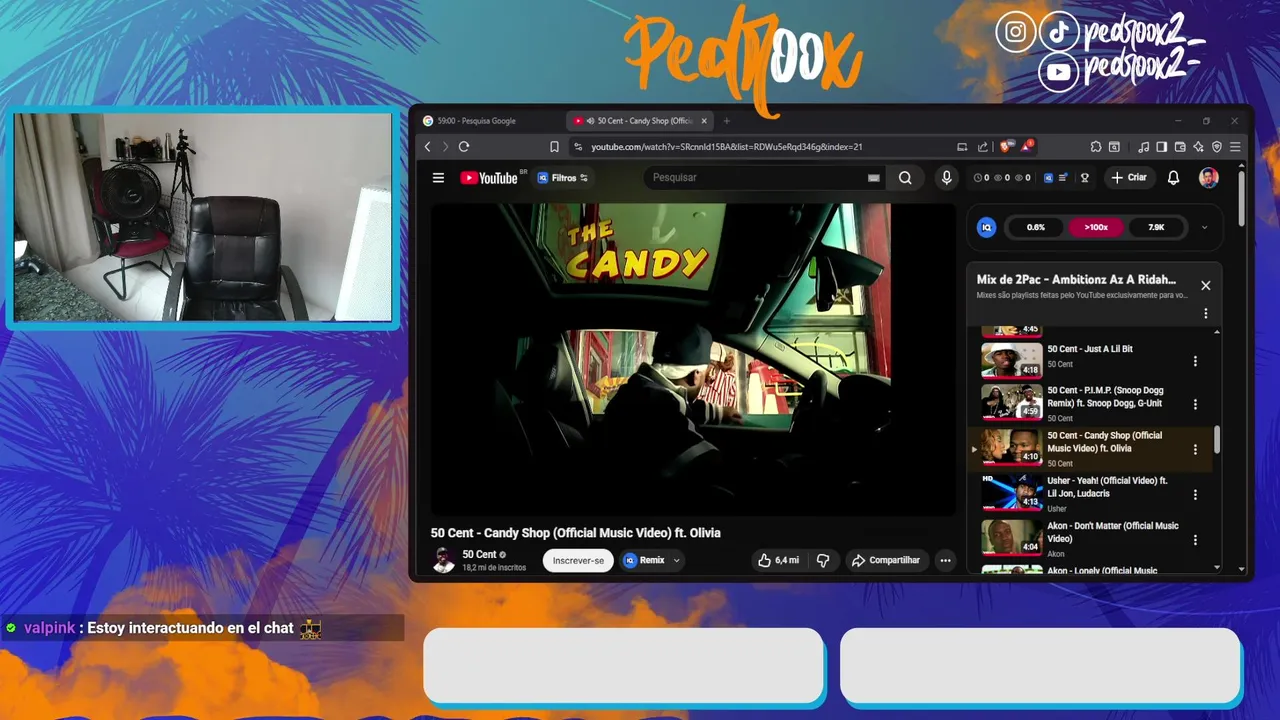
Task: Click the video title text below player
Action: pos(575,533)
